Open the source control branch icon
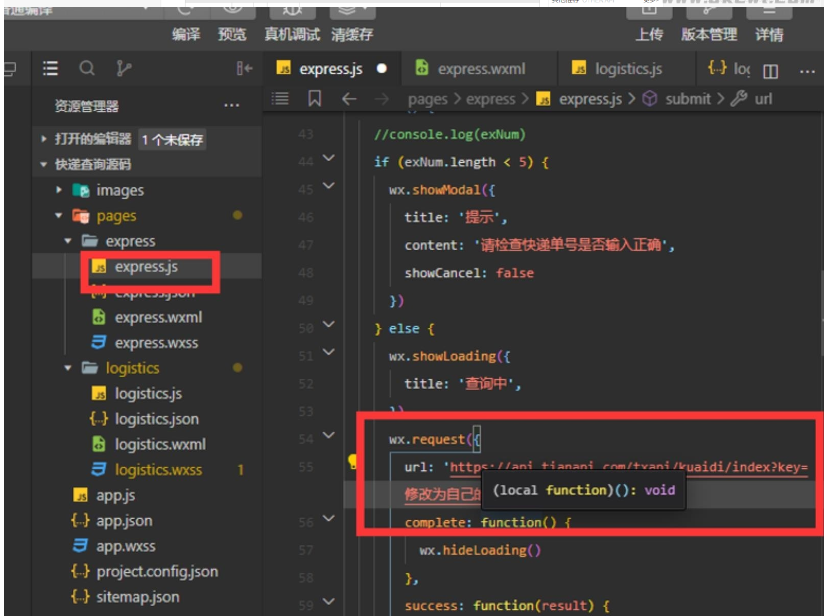The image size is (826, 616). click(x=123, y=69)
